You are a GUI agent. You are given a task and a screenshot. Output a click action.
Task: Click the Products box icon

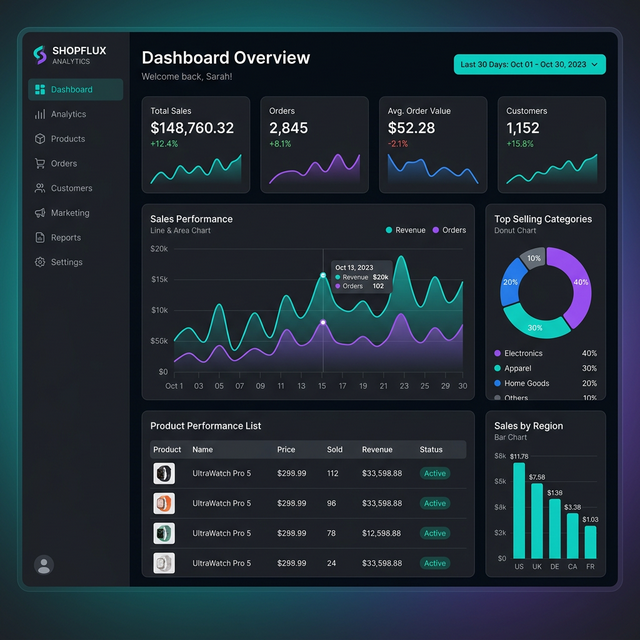(40, 139)
